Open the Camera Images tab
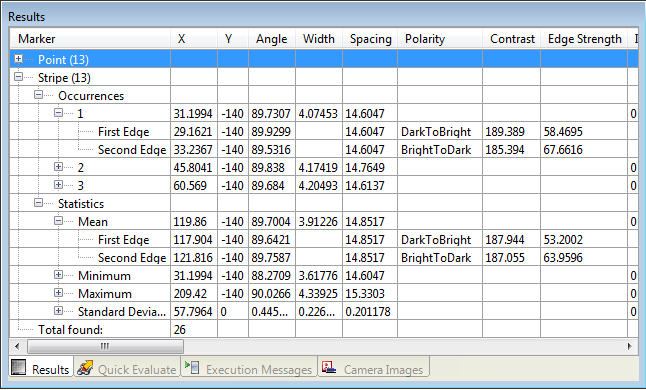 click(x=374, y=367)
